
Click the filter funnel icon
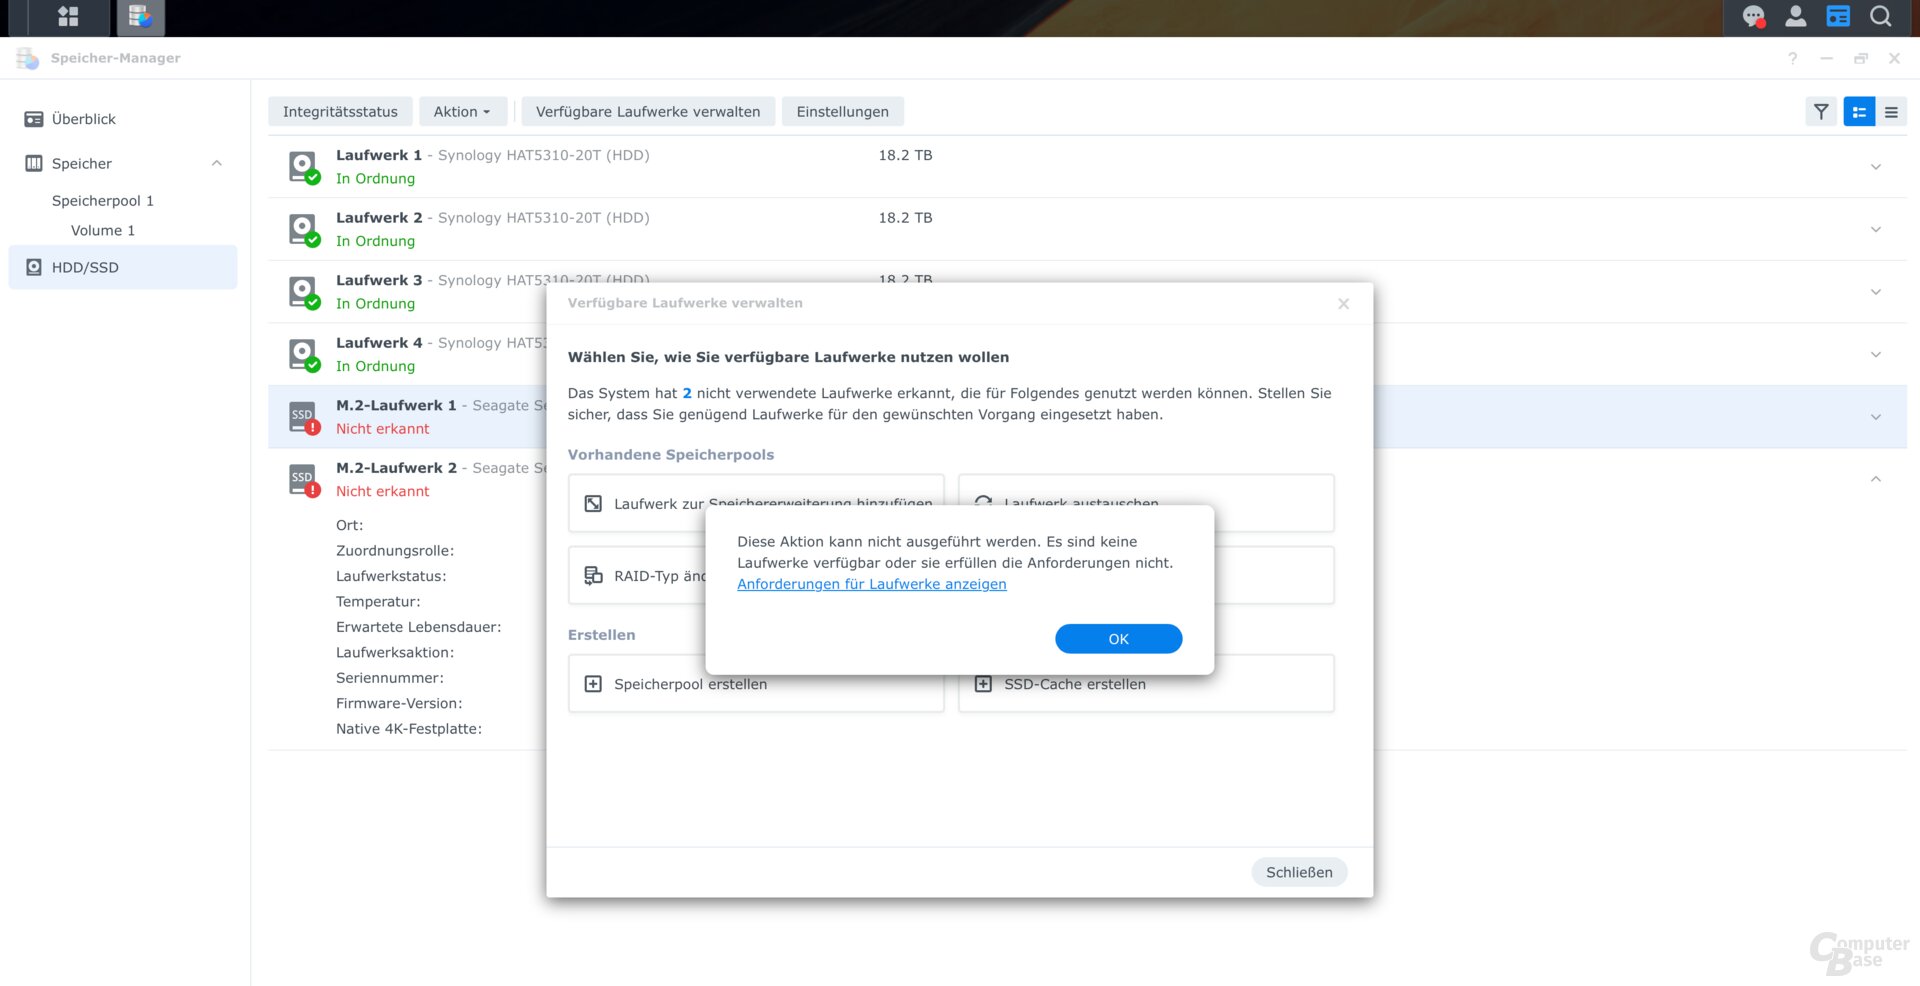1821,112
